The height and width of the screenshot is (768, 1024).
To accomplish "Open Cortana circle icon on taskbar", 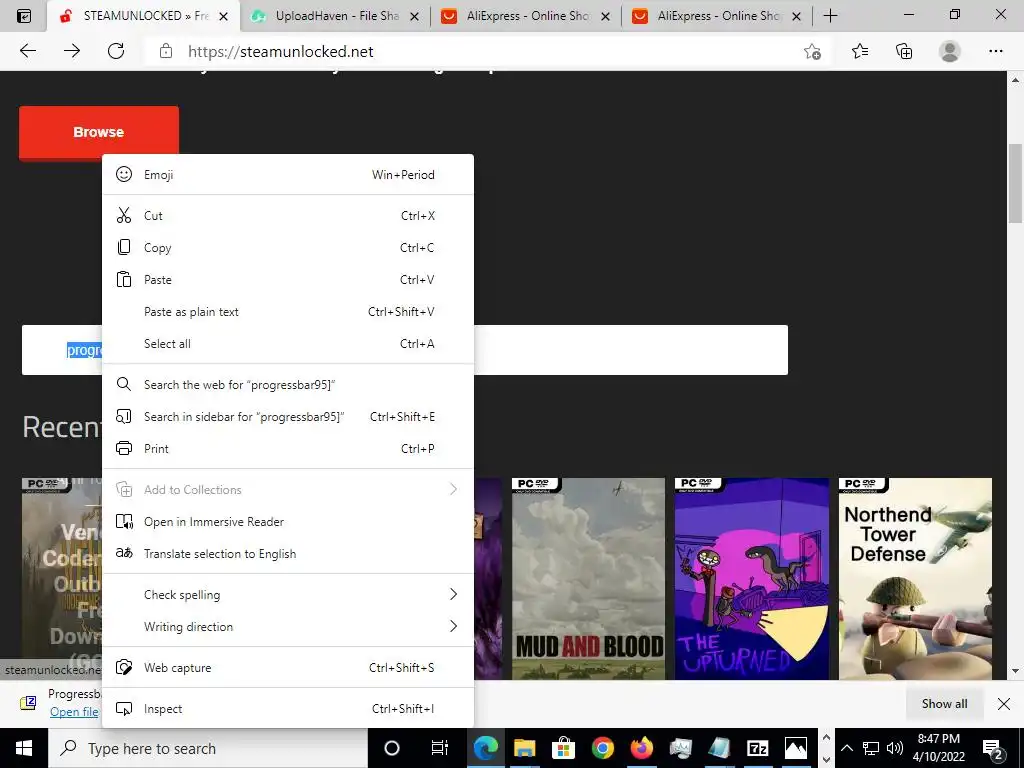I will pyautogui.click(x=391, y=748).
